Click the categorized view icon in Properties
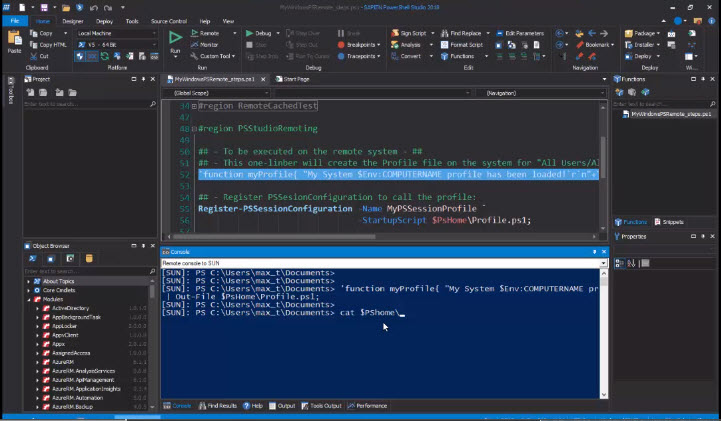 pos(619,263)
